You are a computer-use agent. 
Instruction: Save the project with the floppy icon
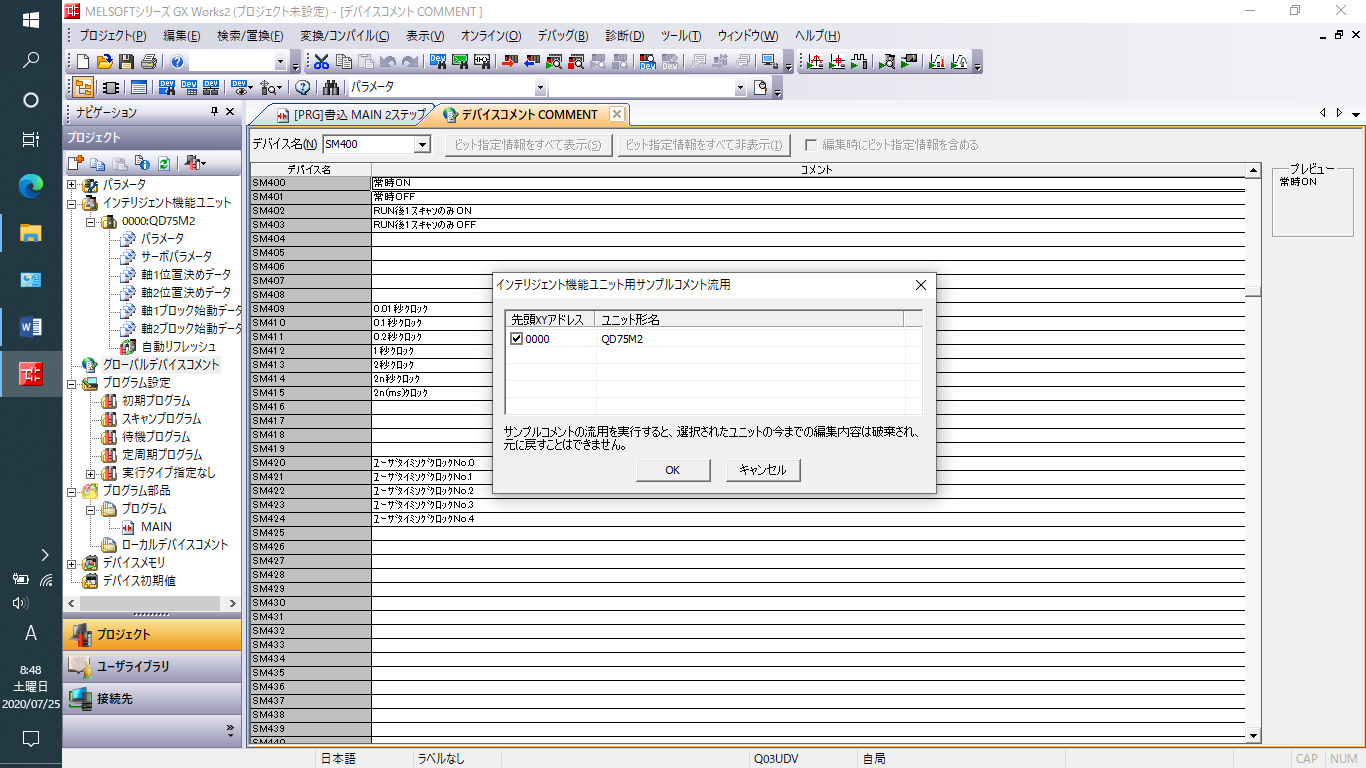[127, 61]
